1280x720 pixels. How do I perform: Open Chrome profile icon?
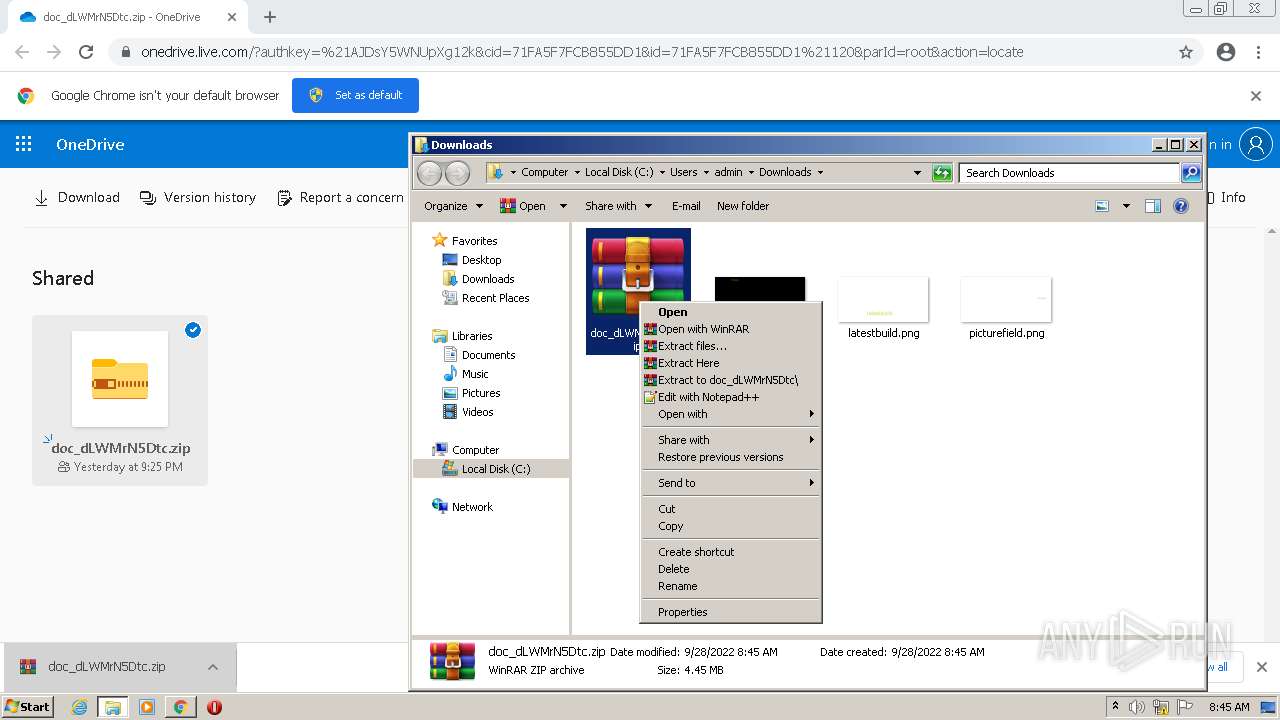click(x=1226, y=52)
